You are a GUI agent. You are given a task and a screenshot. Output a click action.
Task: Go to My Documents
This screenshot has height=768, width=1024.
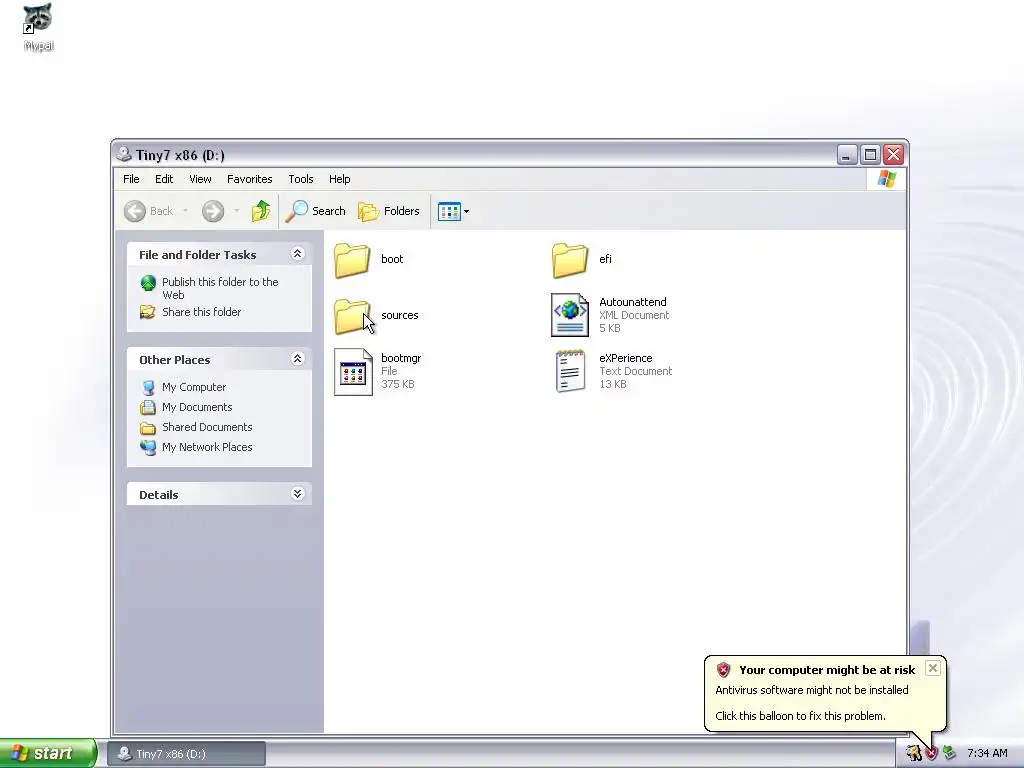tap(197, 407)
